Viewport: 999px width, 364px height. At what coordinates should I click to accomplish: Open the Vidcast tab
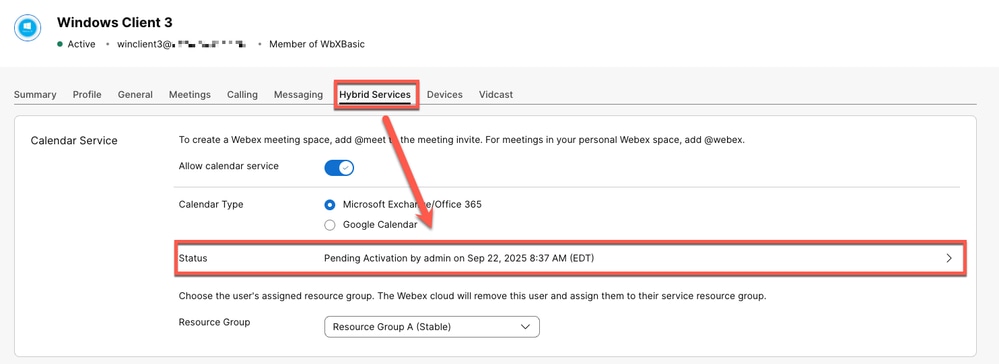point(496,94)
